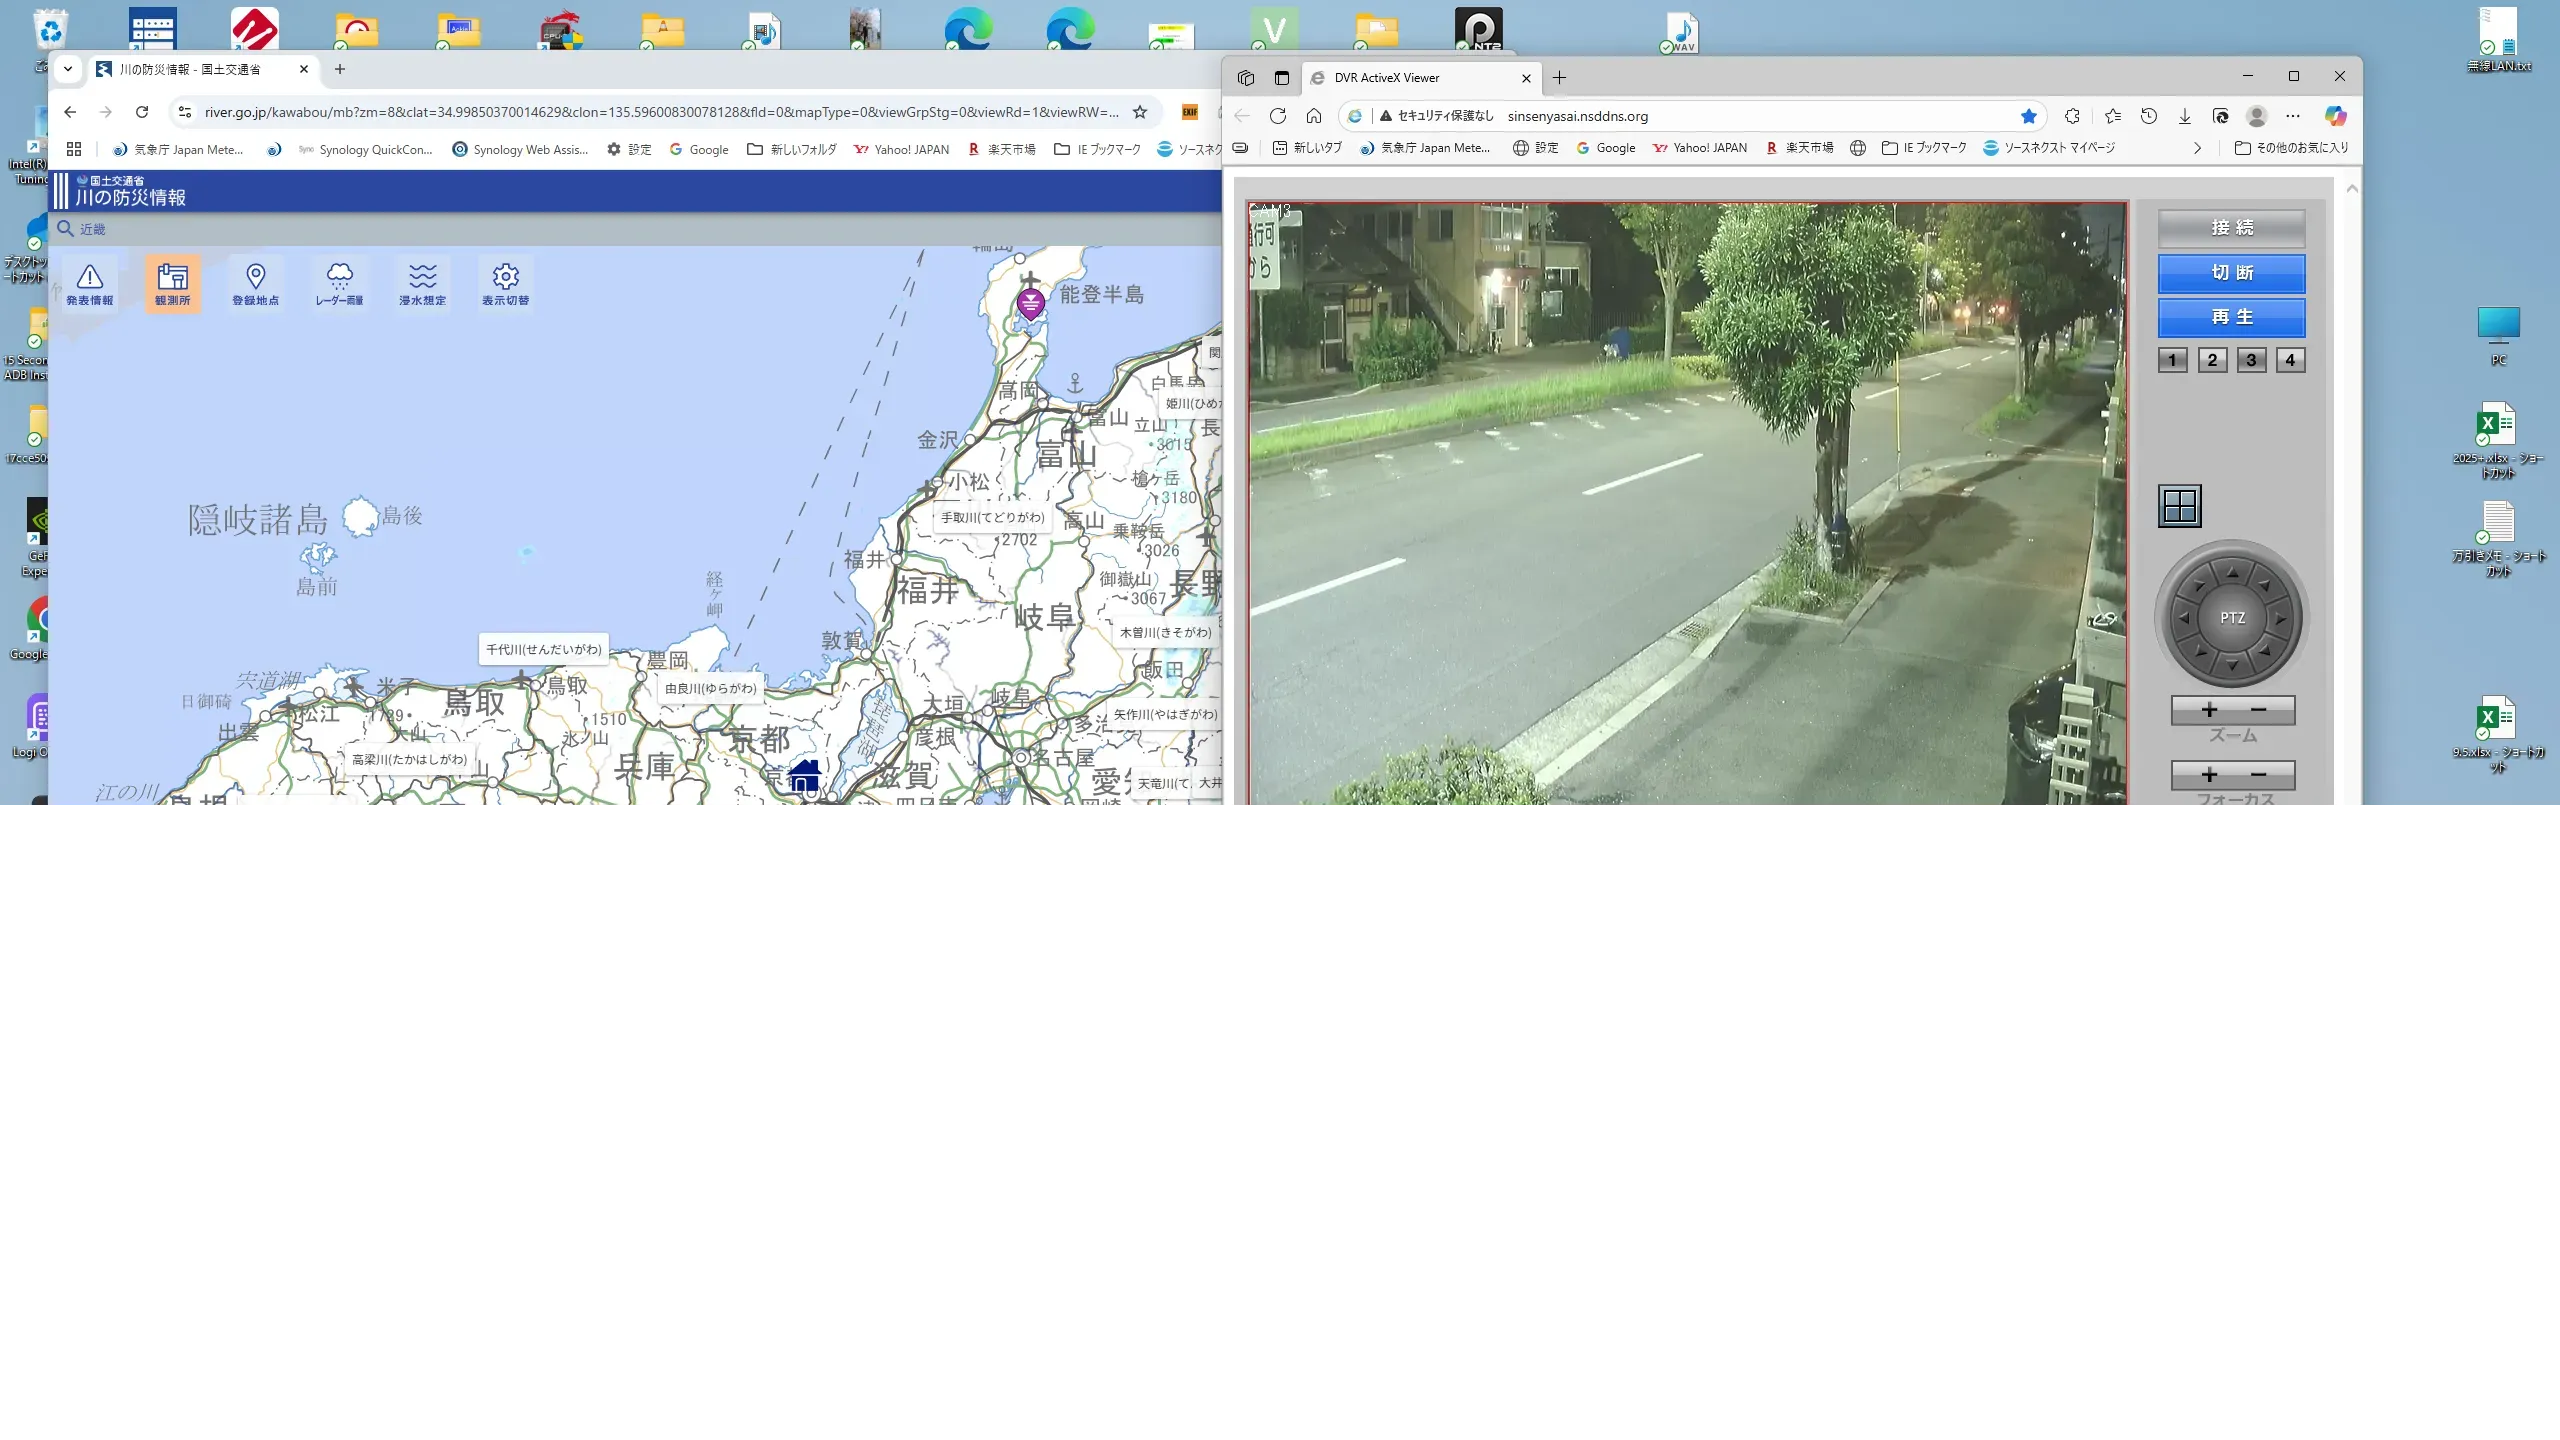Expand hidden bookmarks chevron in Edge
Image resolution: width=2560 pixels, height=1440 pixels.
[2197, 148]
